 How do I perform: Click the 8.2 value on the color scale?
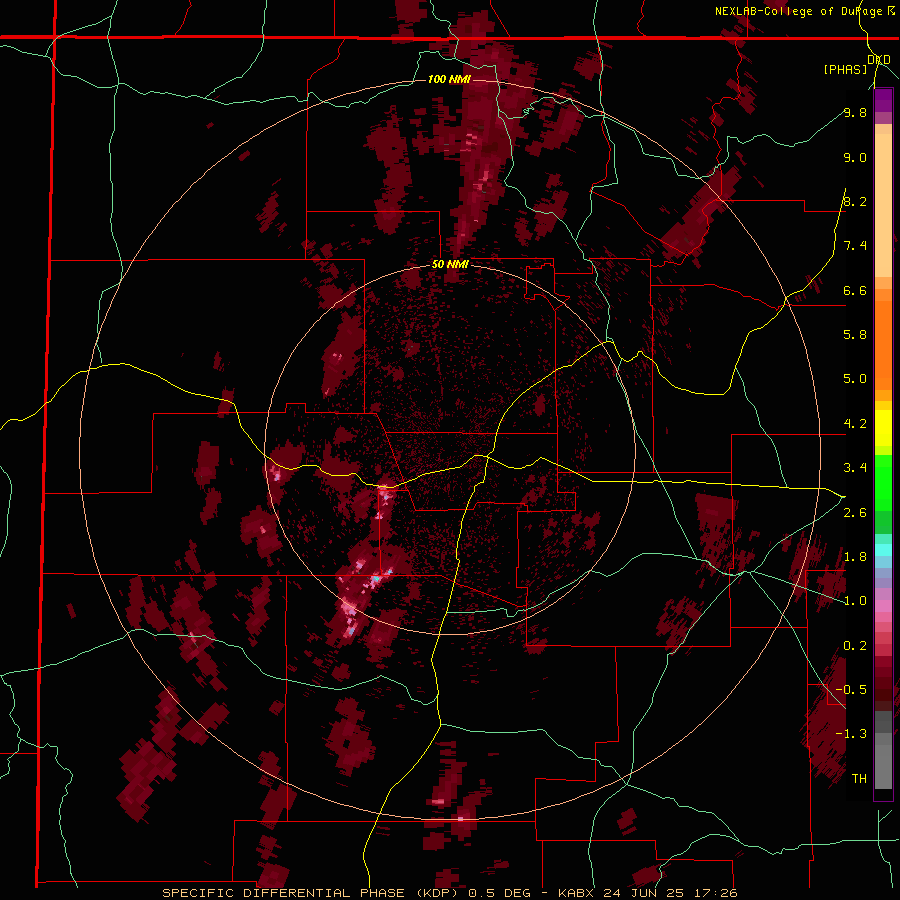click(x=855, y=202)
